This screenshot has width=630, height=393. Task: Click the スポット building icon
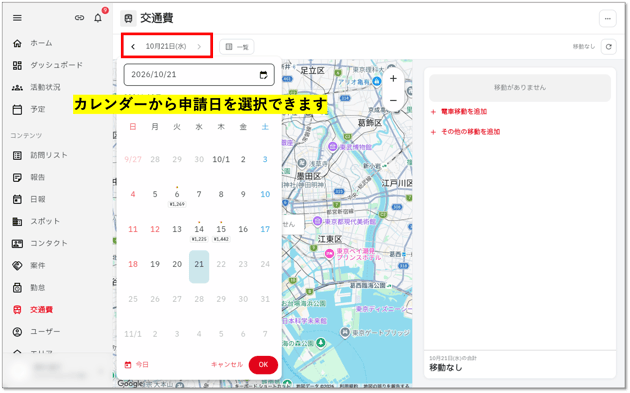pos(17,221)
